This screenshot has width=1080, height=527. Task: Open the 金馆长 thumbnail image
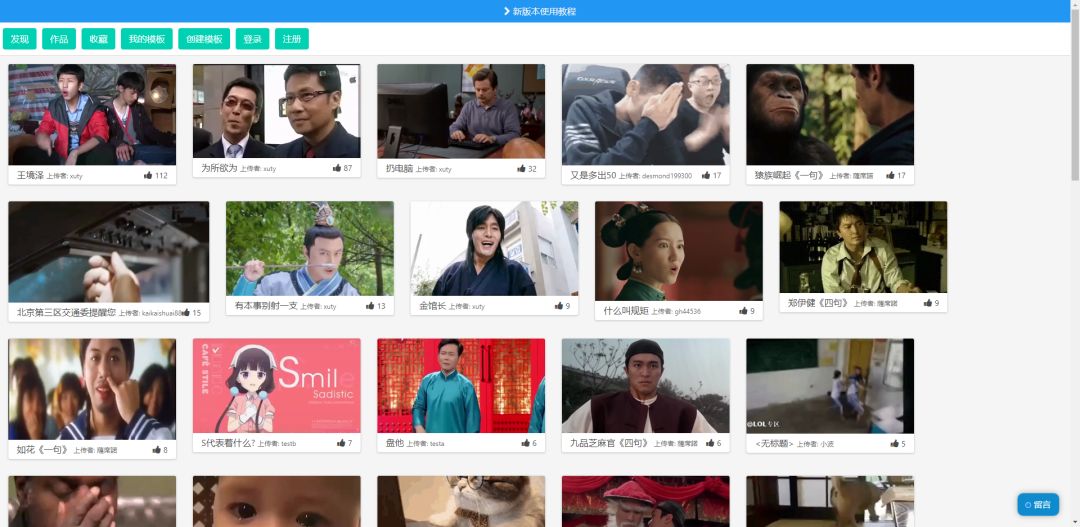tap(495, 248)
